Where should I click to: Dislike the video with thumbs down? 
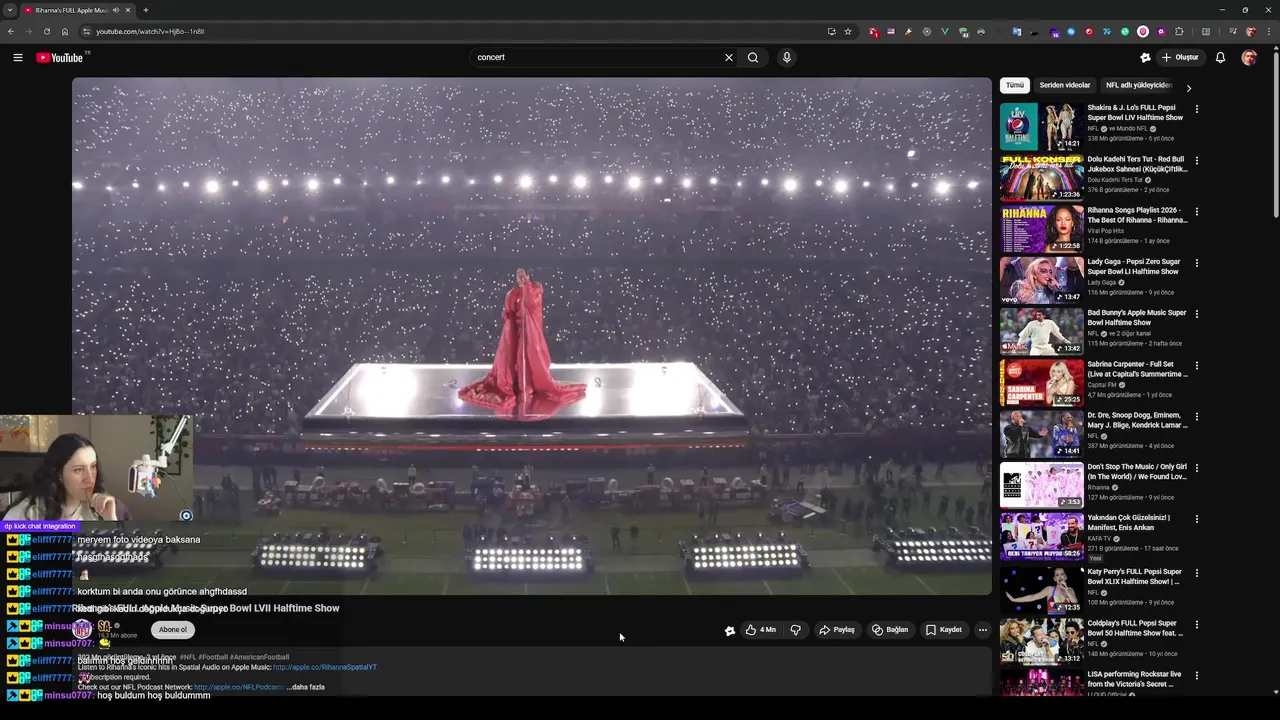796,630
